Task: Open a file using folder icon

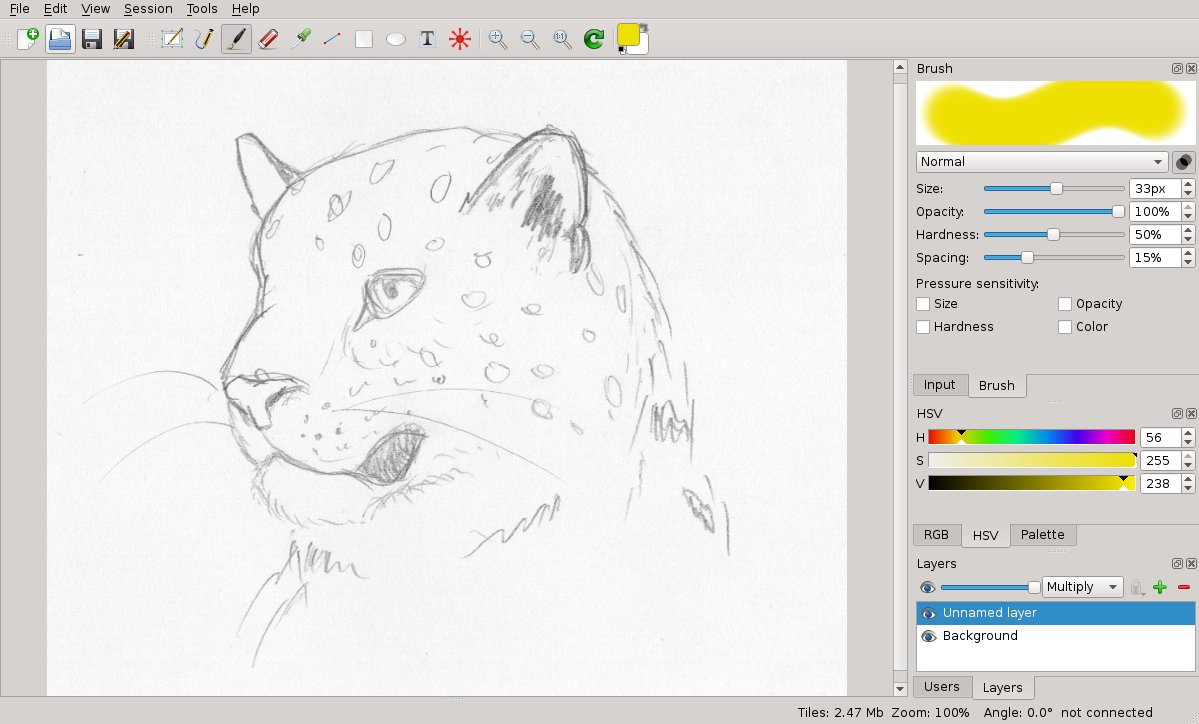Action: (60, 39)
